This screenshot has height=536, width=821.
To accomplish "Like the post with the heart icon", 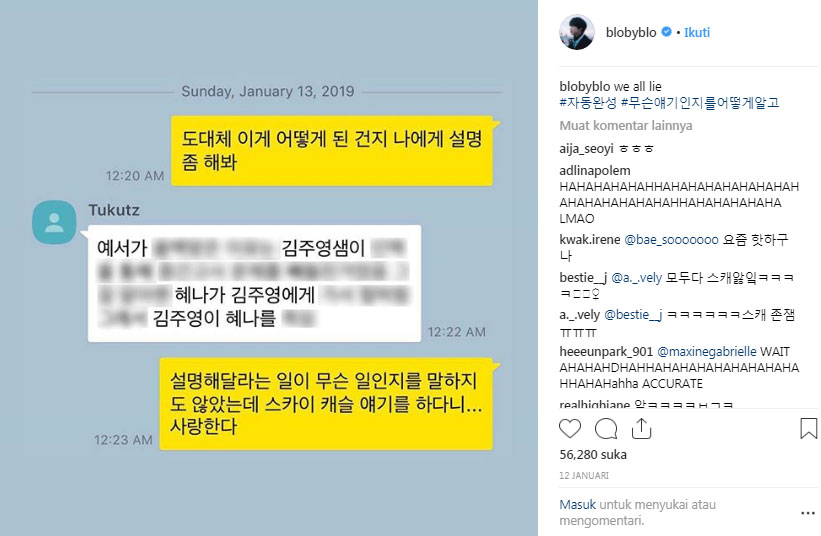I will [x=570, y=429].
